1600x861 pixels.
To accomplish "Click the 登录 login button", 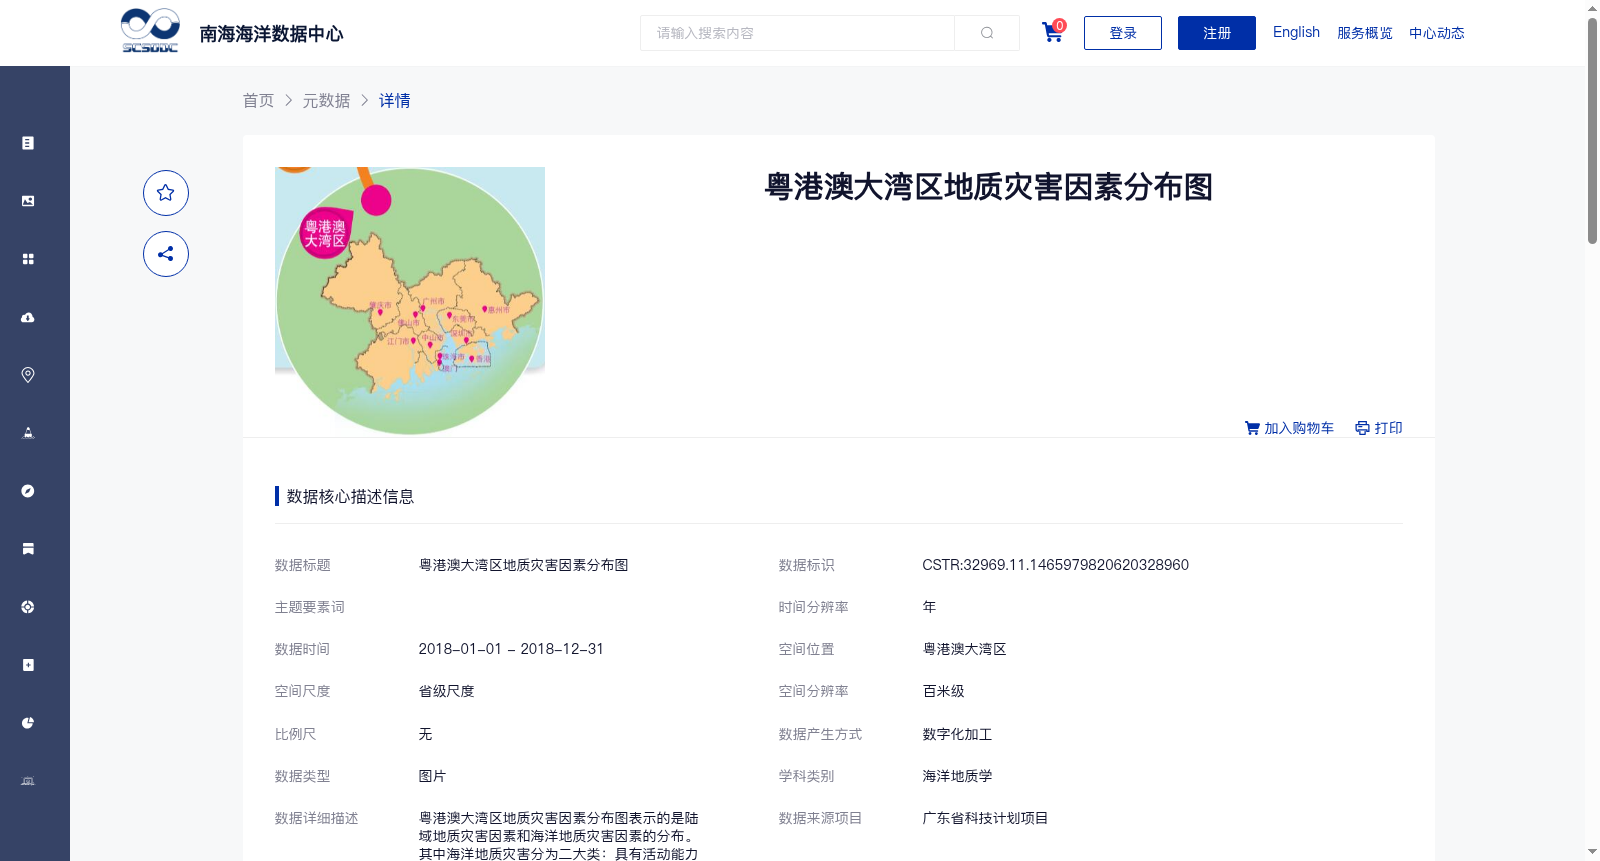I will tap(1123, 33).
